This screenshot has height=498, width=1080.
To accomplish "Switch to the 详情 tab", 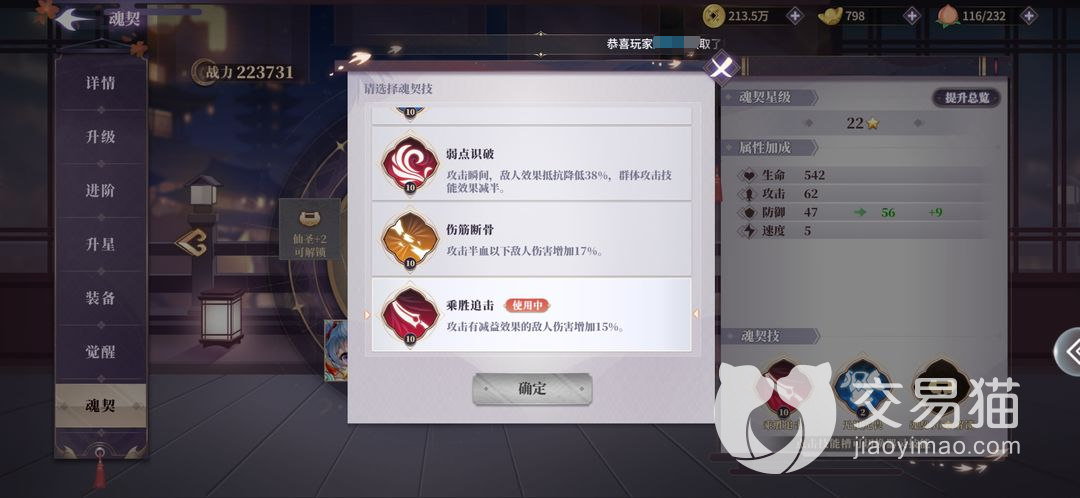I will [101, 83].
